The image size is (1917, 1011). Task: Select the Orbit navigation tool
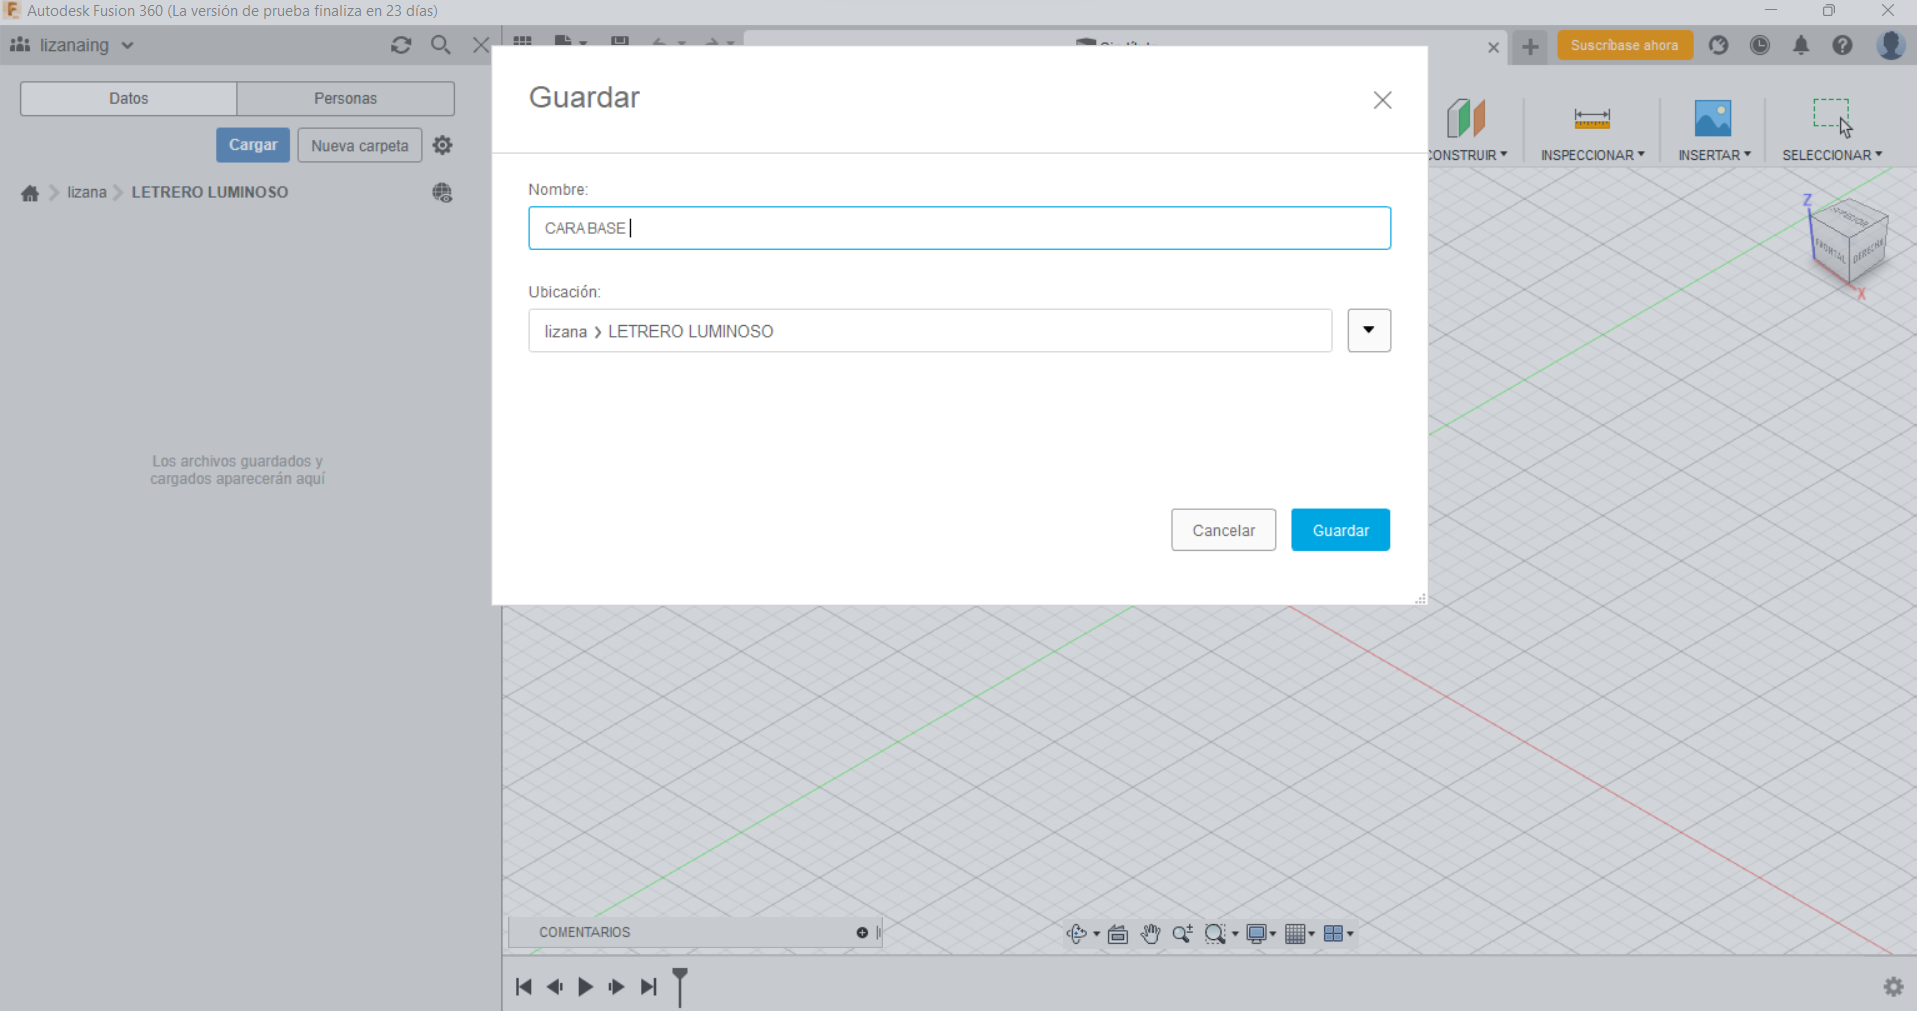click(1077, 934)
